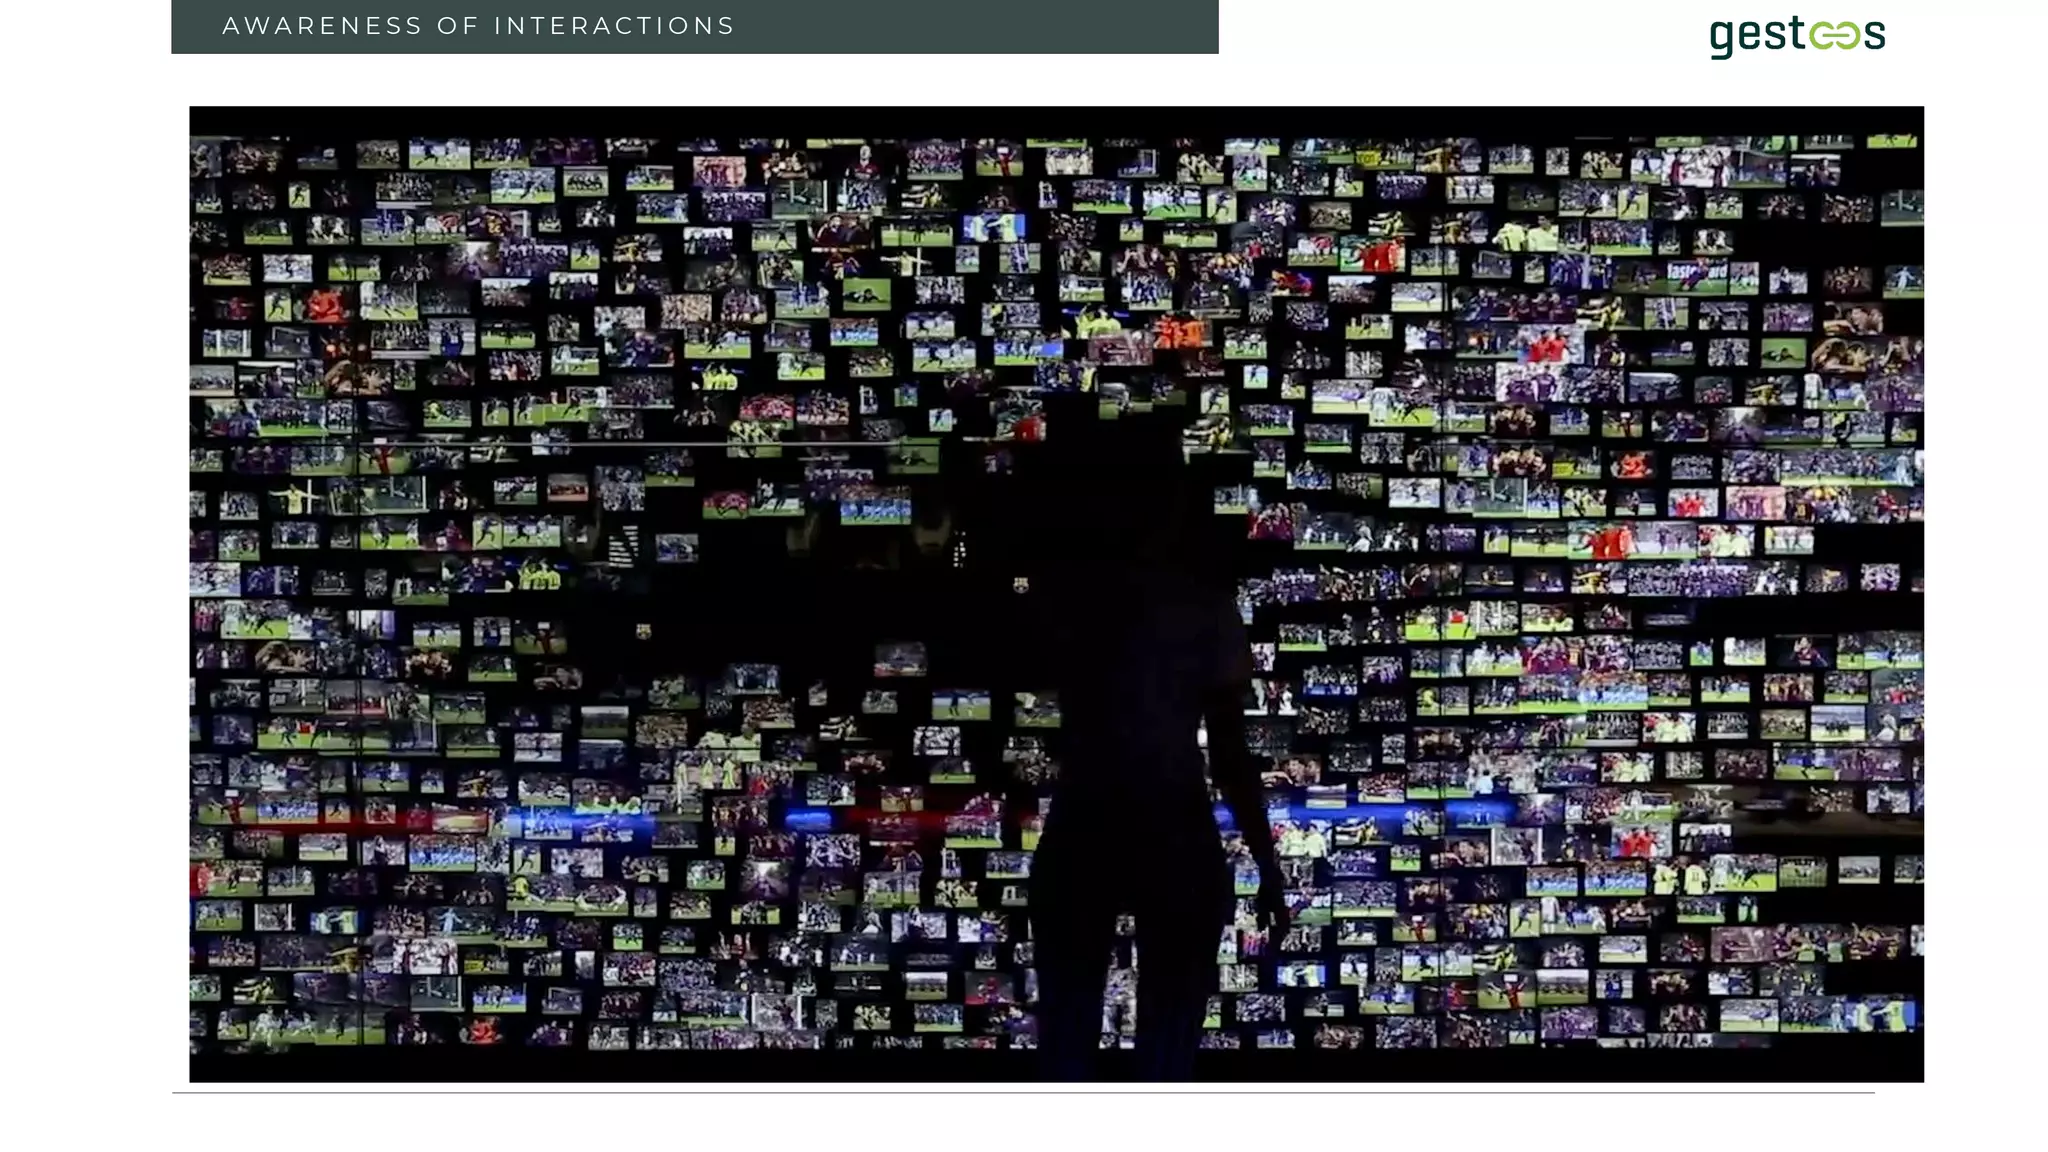Select the red-jersey players thumbnail at top right
Screen dimensions: 2048x1152
click(1375, 256)
